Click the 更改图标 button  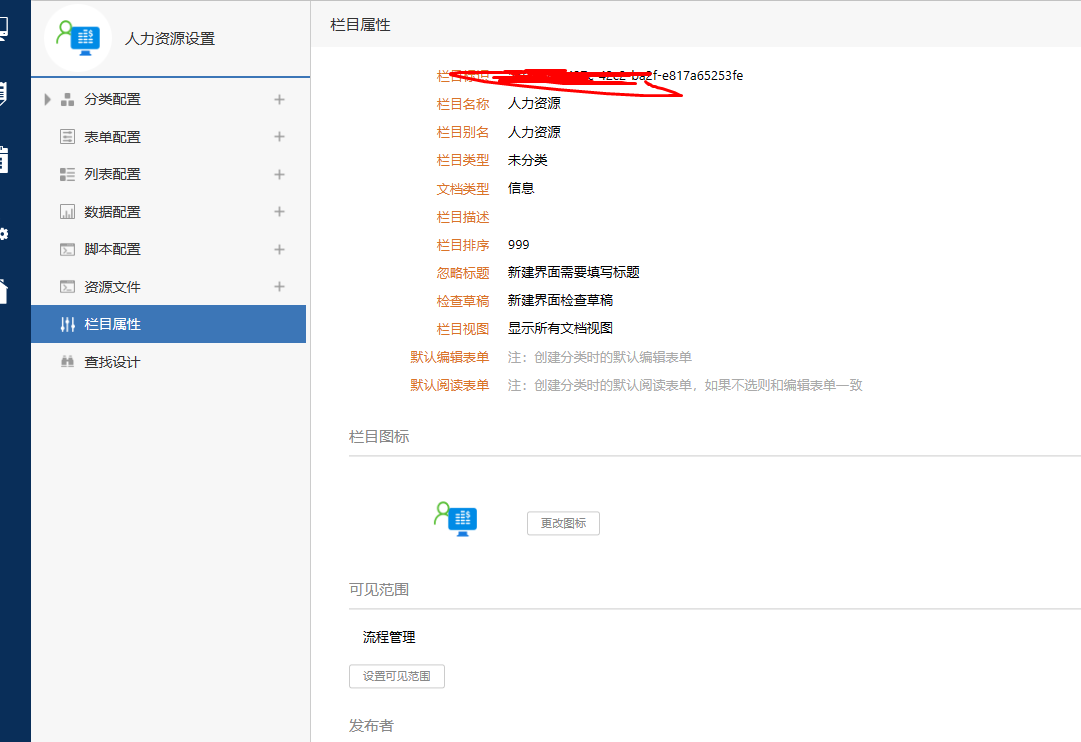click(x=563, y=523)
